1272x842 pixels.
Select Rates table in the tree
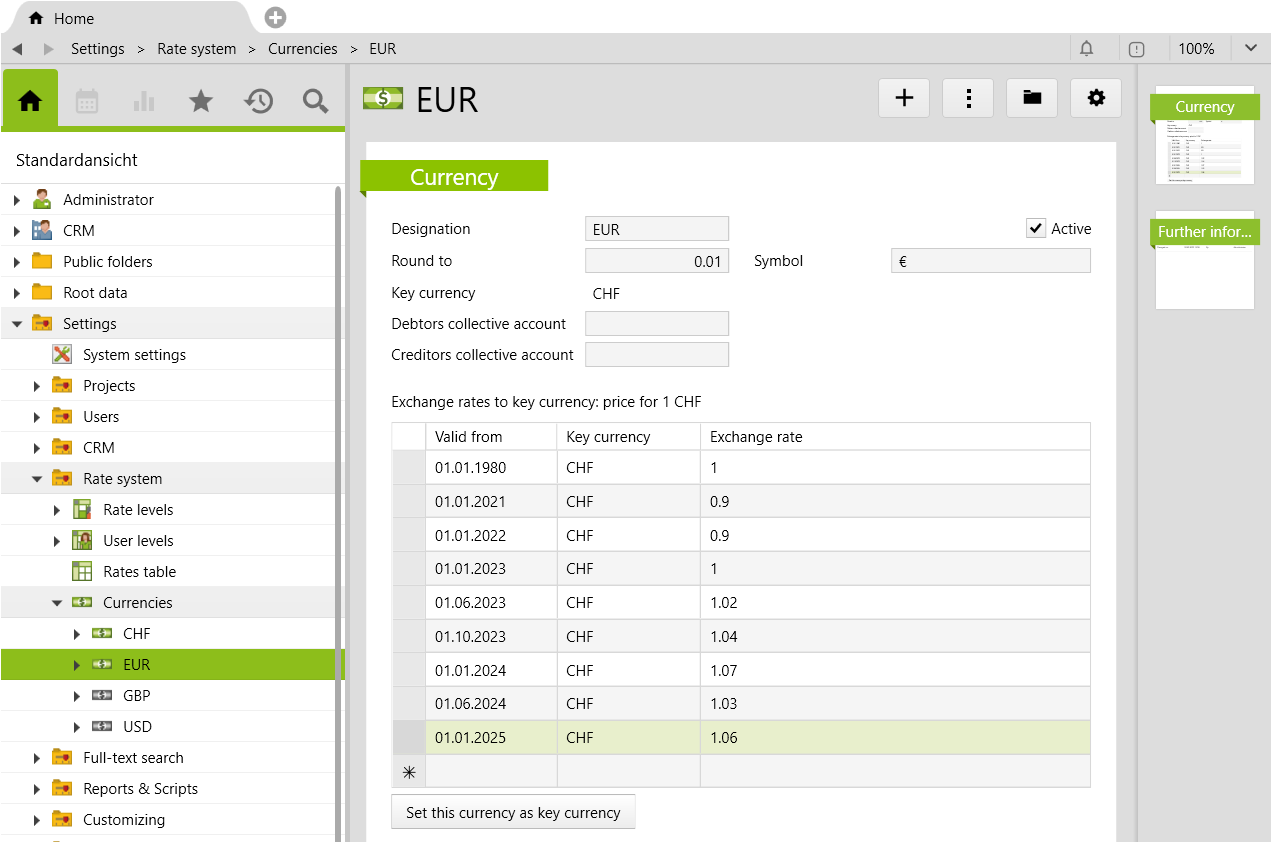click(x=139, y=572)
